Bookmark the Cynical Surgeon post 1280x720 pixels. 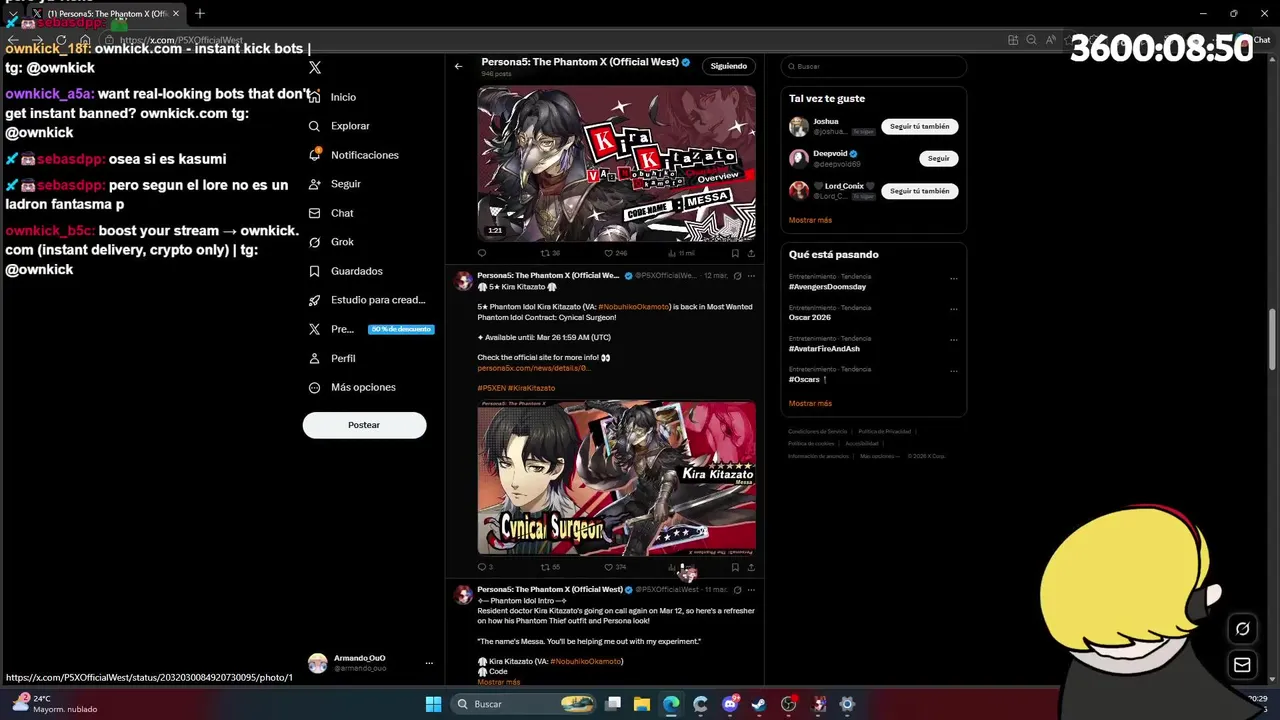tap(735, 567)
